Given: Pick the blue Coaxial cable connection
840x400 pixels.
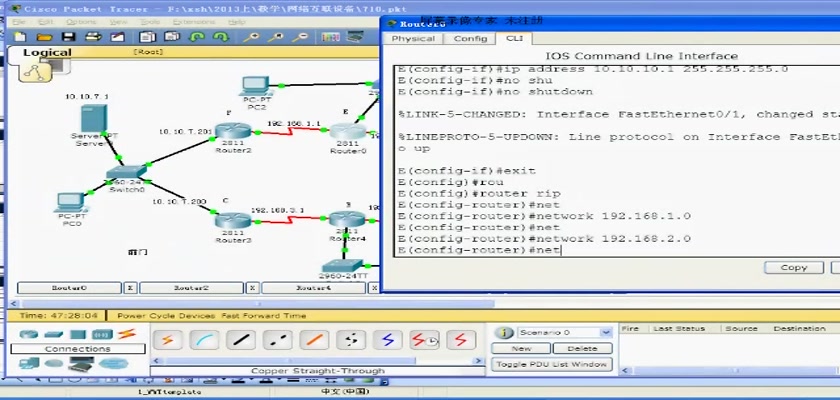Looking at the screenshot, I should pos(387,339).
